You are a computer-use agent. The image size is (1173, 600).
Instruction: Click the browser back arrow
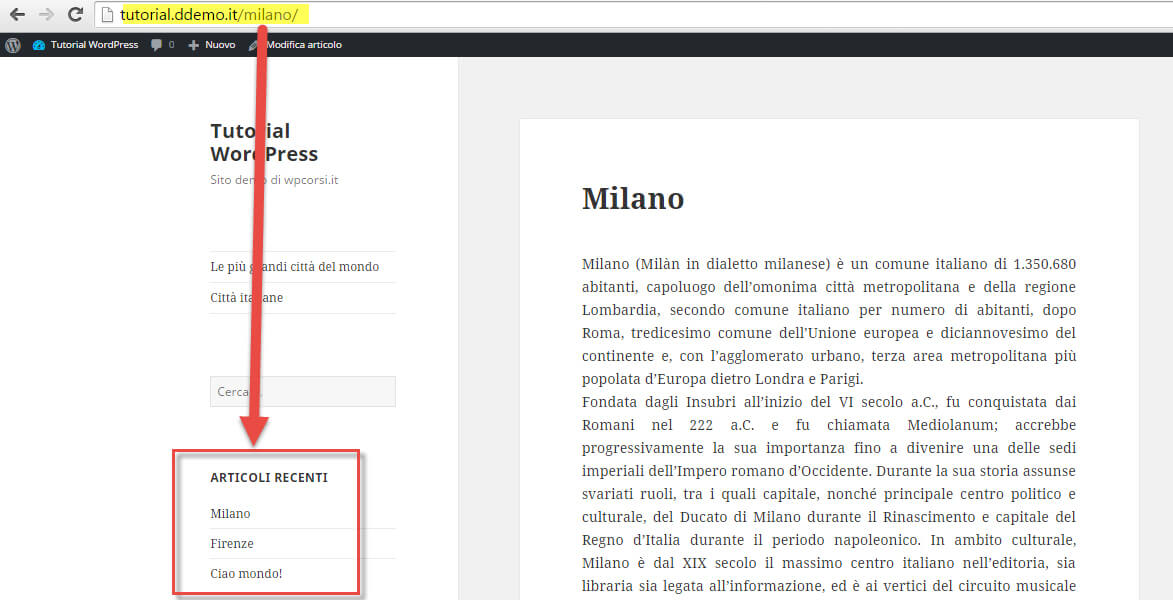click(x=18, y=16)
